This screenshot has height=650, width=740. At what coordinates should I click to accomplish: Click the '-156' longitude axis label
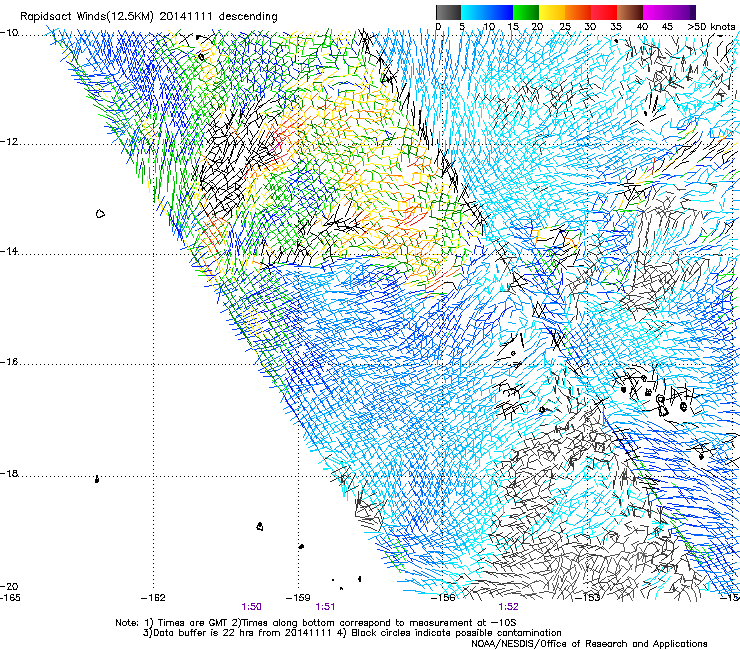point(443,598)
